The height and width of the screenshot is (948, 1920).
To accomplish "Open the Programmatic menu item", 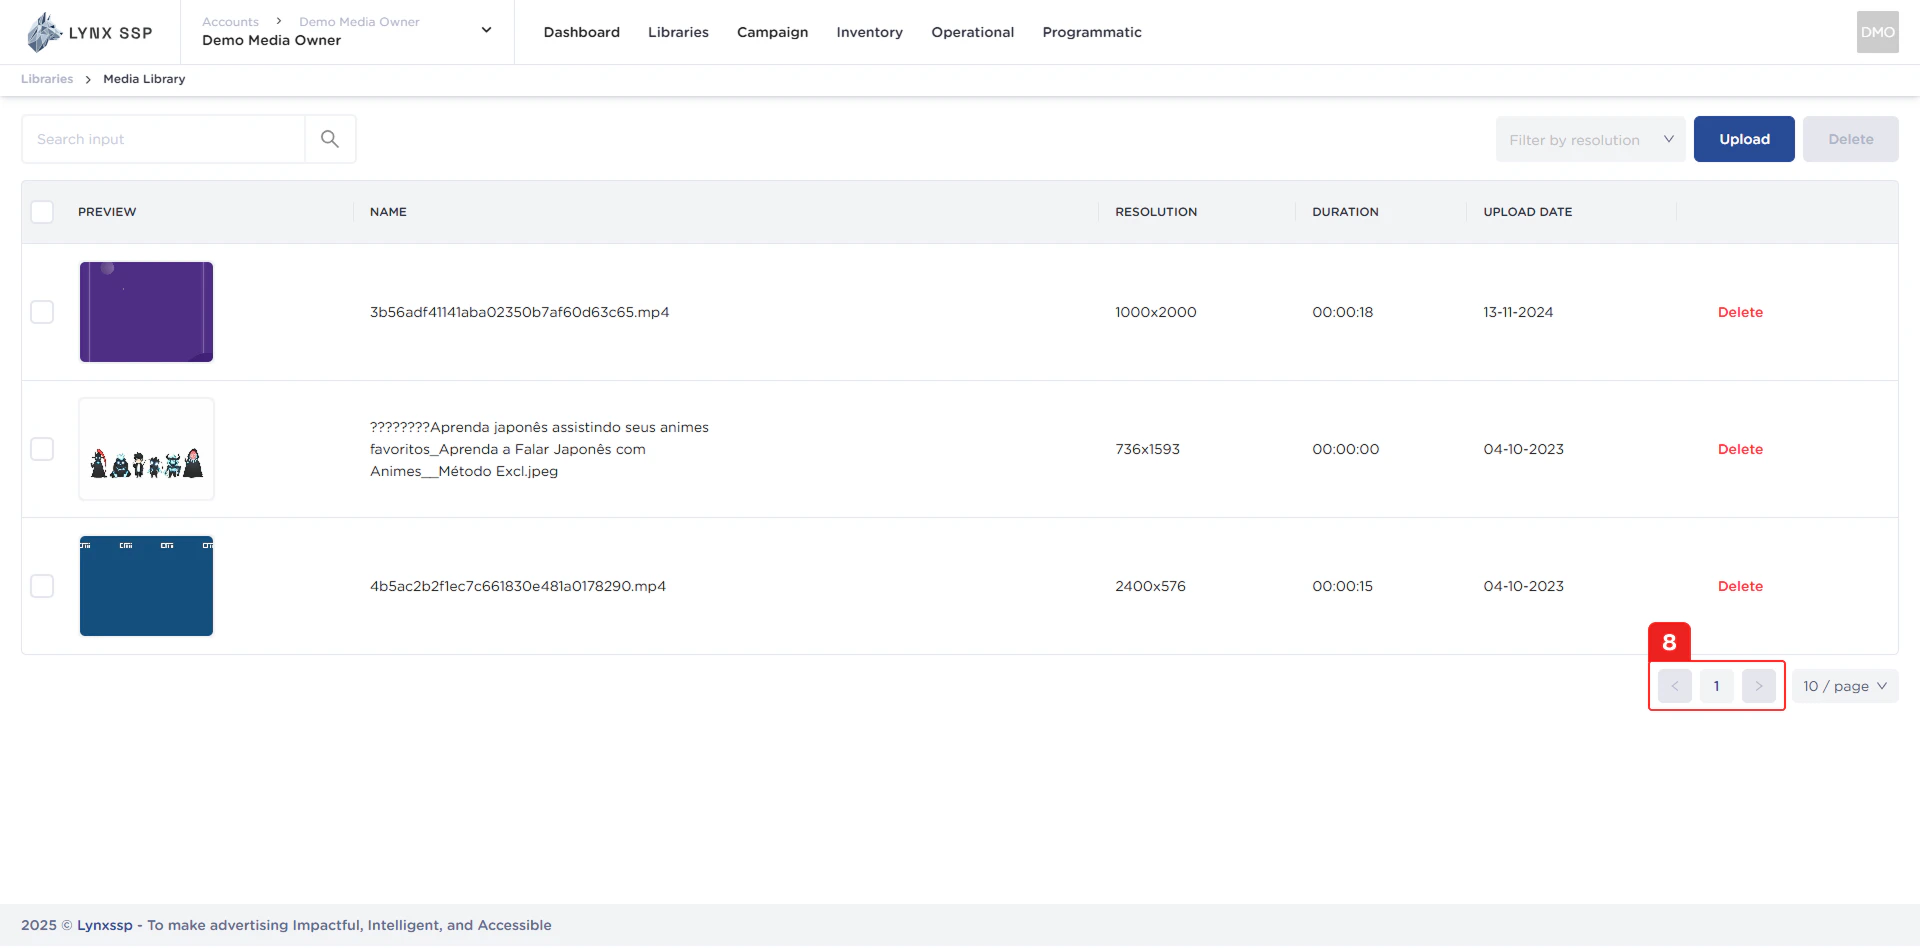I will (x=1091, y=32).
